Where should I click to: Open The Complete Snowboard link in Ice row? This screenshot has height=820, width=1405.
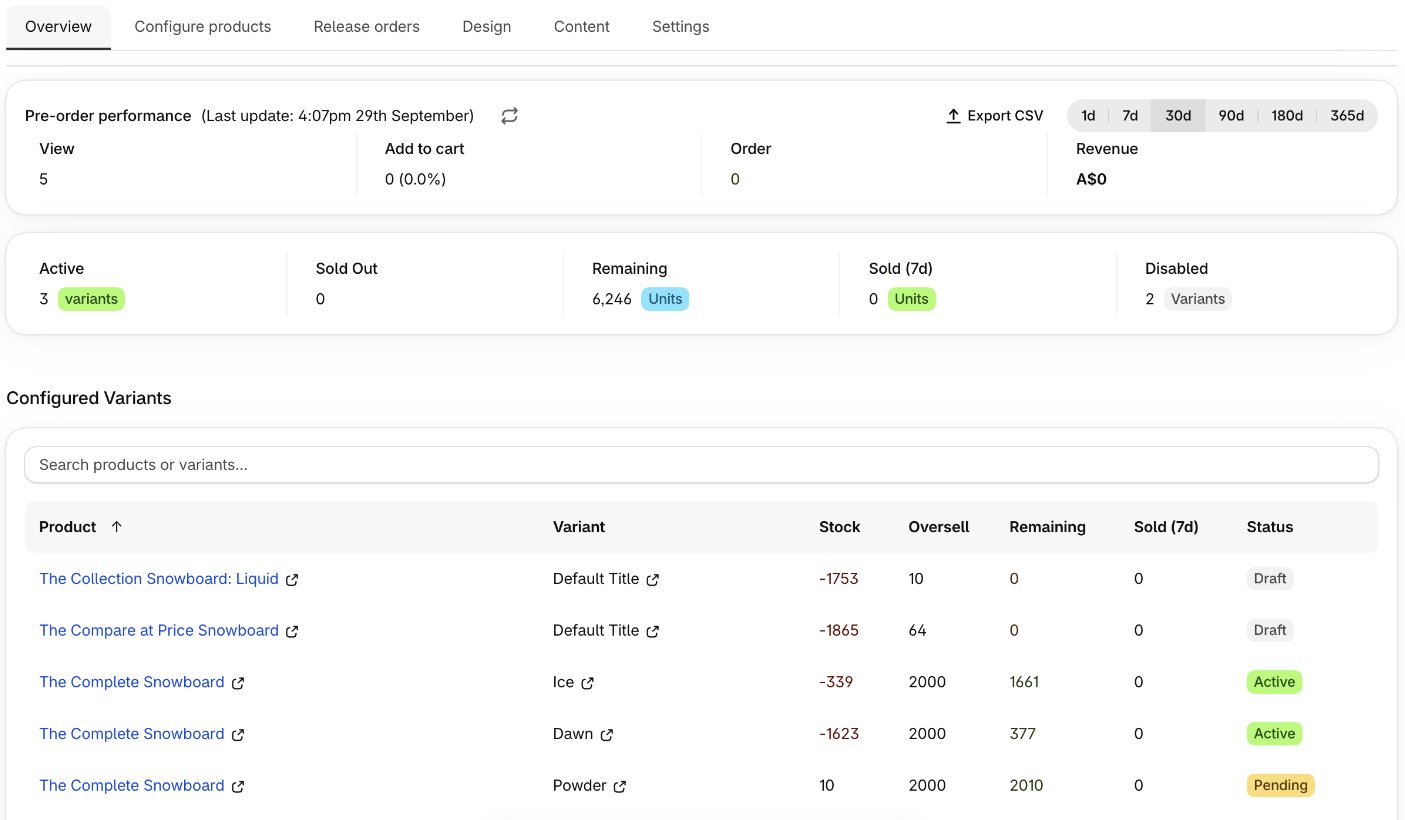(x=132, y=682)
